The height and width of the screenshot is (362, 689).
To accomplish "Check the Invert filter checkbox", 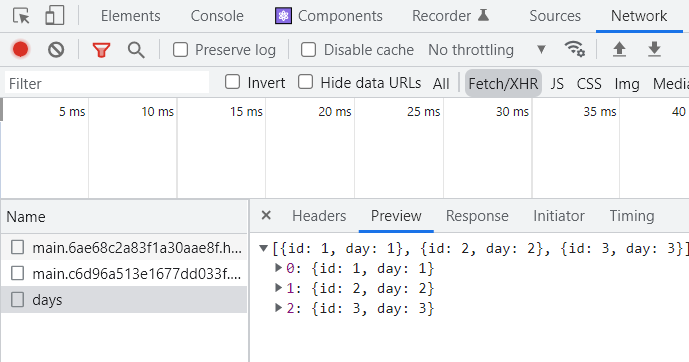I will pyautogui.click(x=232, y=82).
